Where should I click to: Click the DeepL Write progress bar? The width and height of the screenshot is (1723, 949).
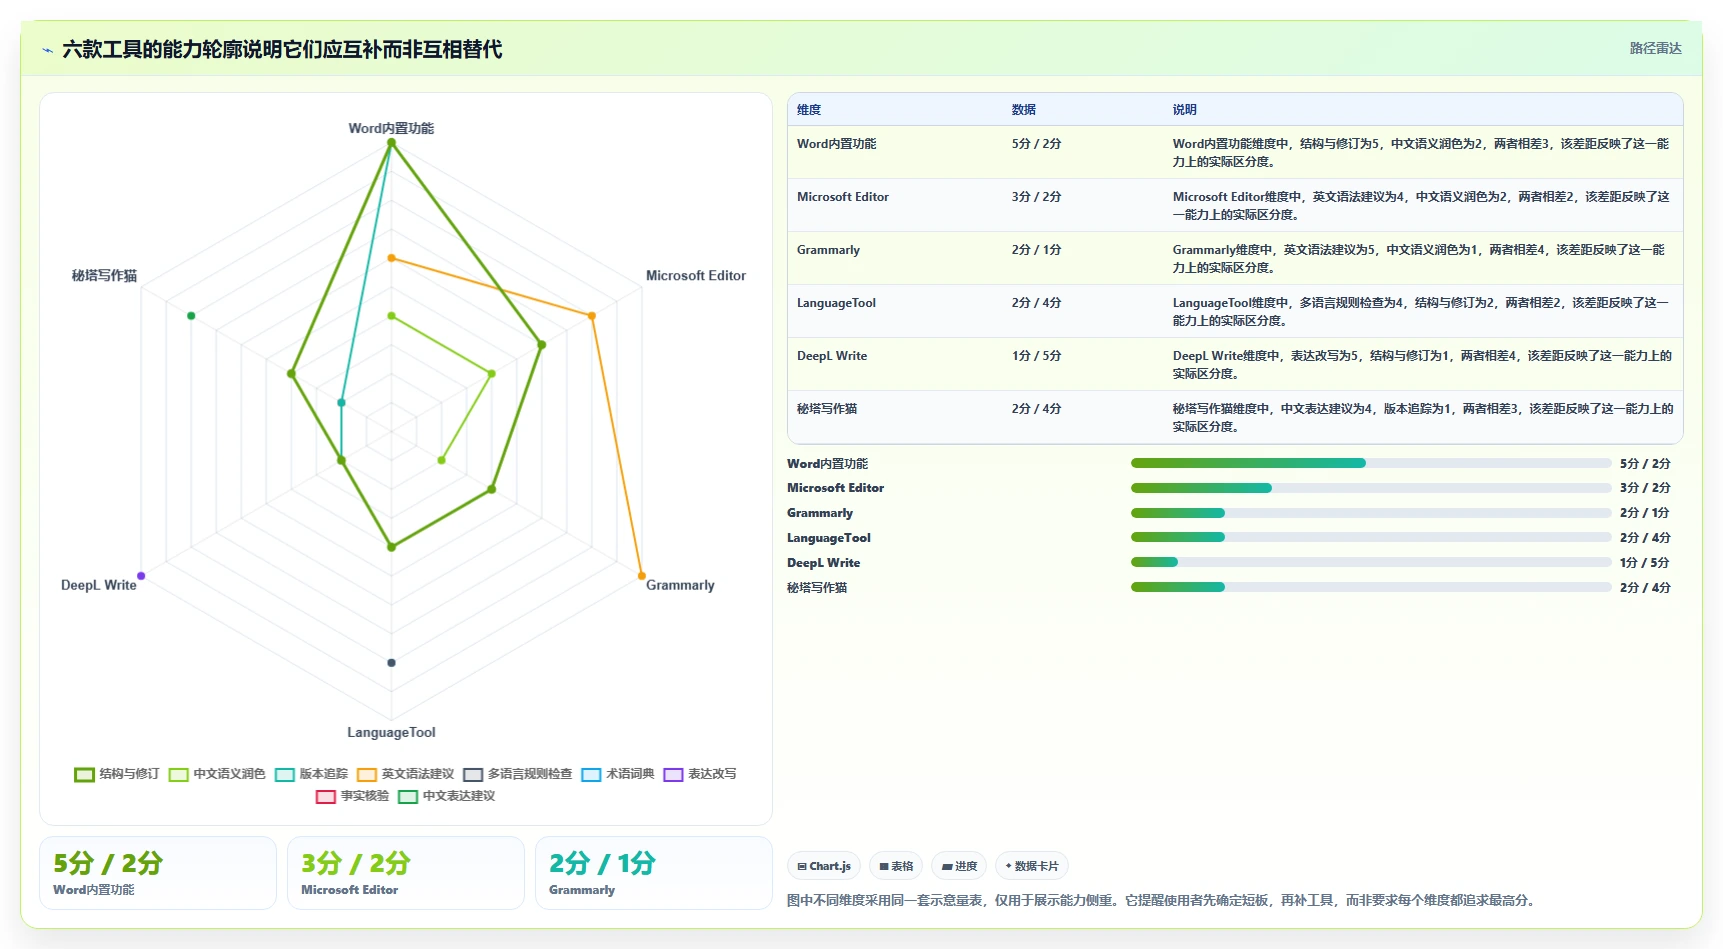click(x=1371, y=562)
